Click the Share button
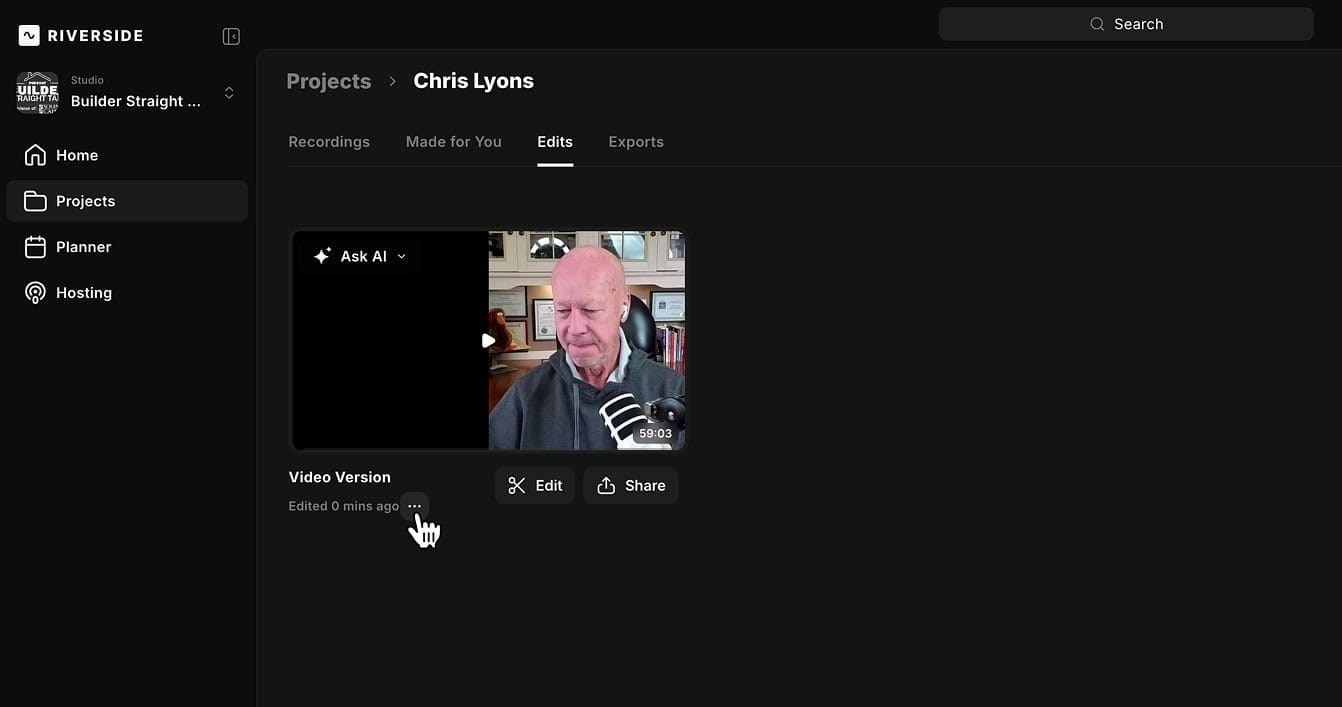The image size is (1342, 707). pyautogui.click(x=630, y=485)
